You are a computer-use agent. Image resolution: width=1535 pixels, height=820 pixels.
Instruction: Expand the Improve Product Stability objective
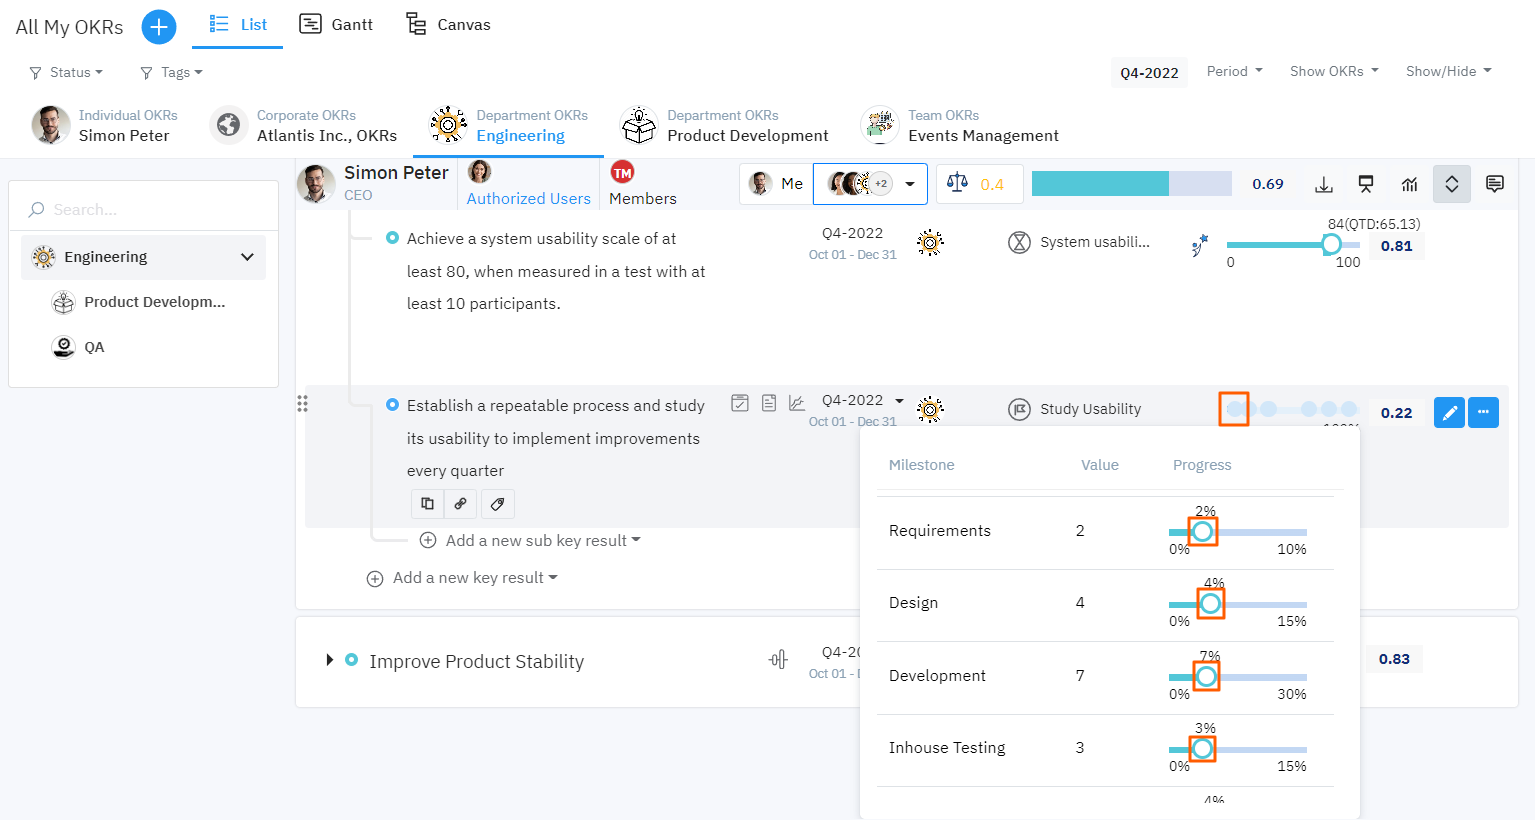[329, 660]
